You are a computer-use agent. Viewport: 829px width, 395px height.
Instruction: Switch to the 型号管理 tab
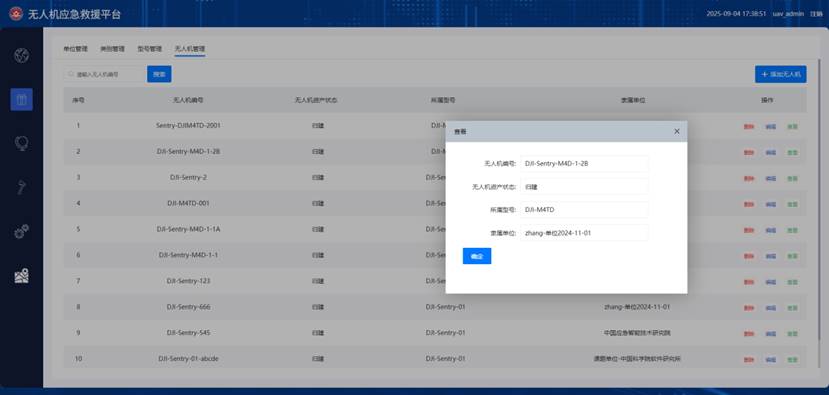point(149,49)
